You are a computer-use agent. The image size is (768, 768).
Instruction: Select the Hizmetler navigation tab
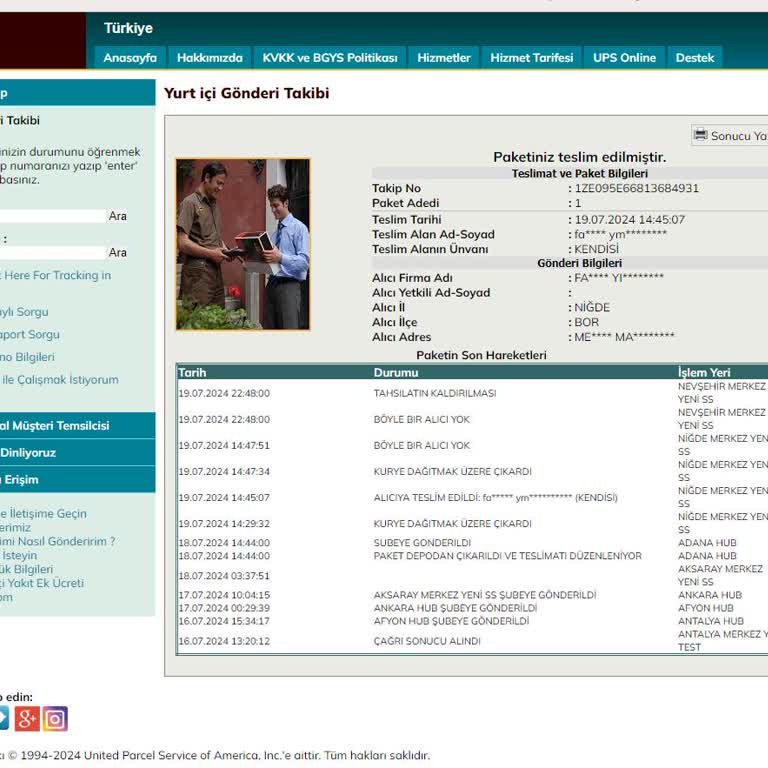click(443, 58)
